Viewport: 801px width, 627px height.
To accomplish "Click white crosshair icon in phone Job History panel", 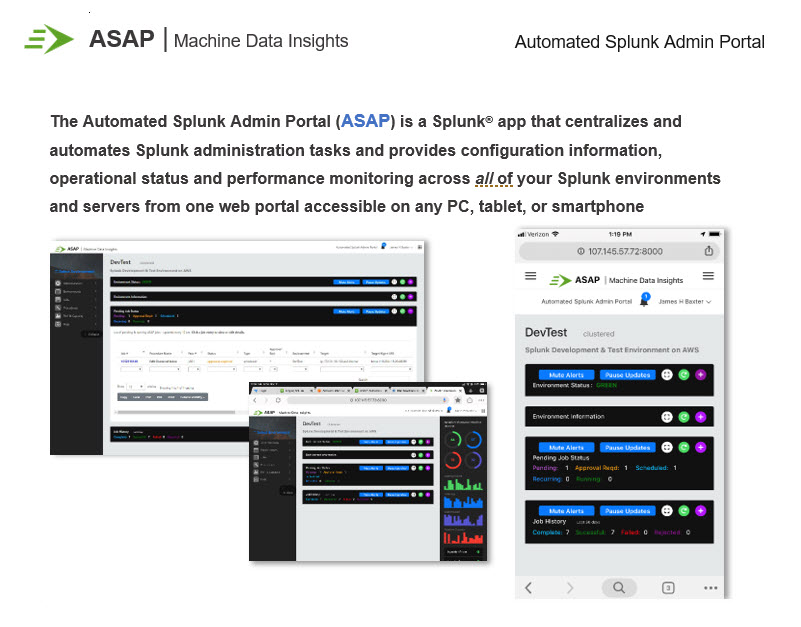I will point(667,511).
